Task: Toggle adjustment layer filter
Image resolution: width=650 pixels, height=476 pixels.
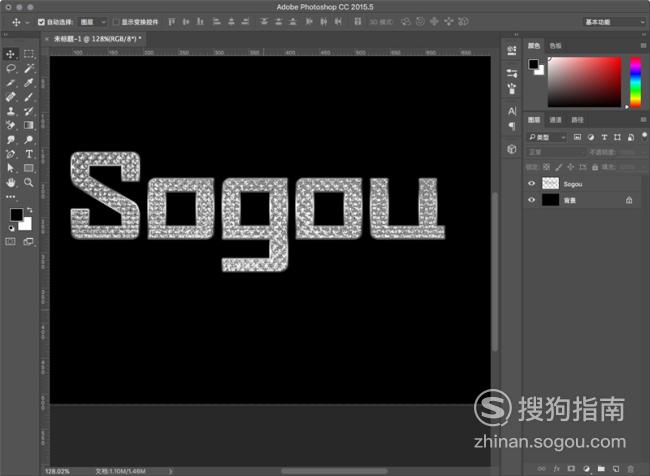Action: 591,137
